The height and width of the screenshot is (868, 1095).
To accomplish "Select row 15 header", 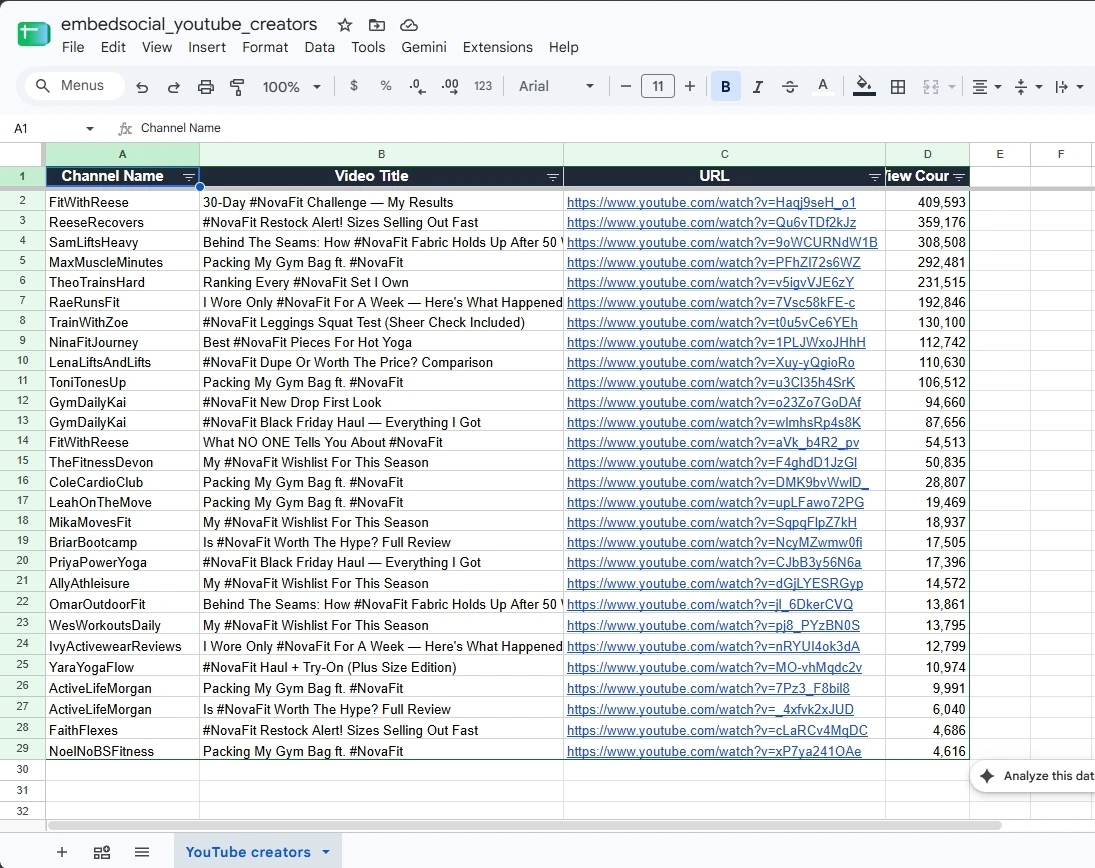I will pyautogui.click(x=22, y=462).
